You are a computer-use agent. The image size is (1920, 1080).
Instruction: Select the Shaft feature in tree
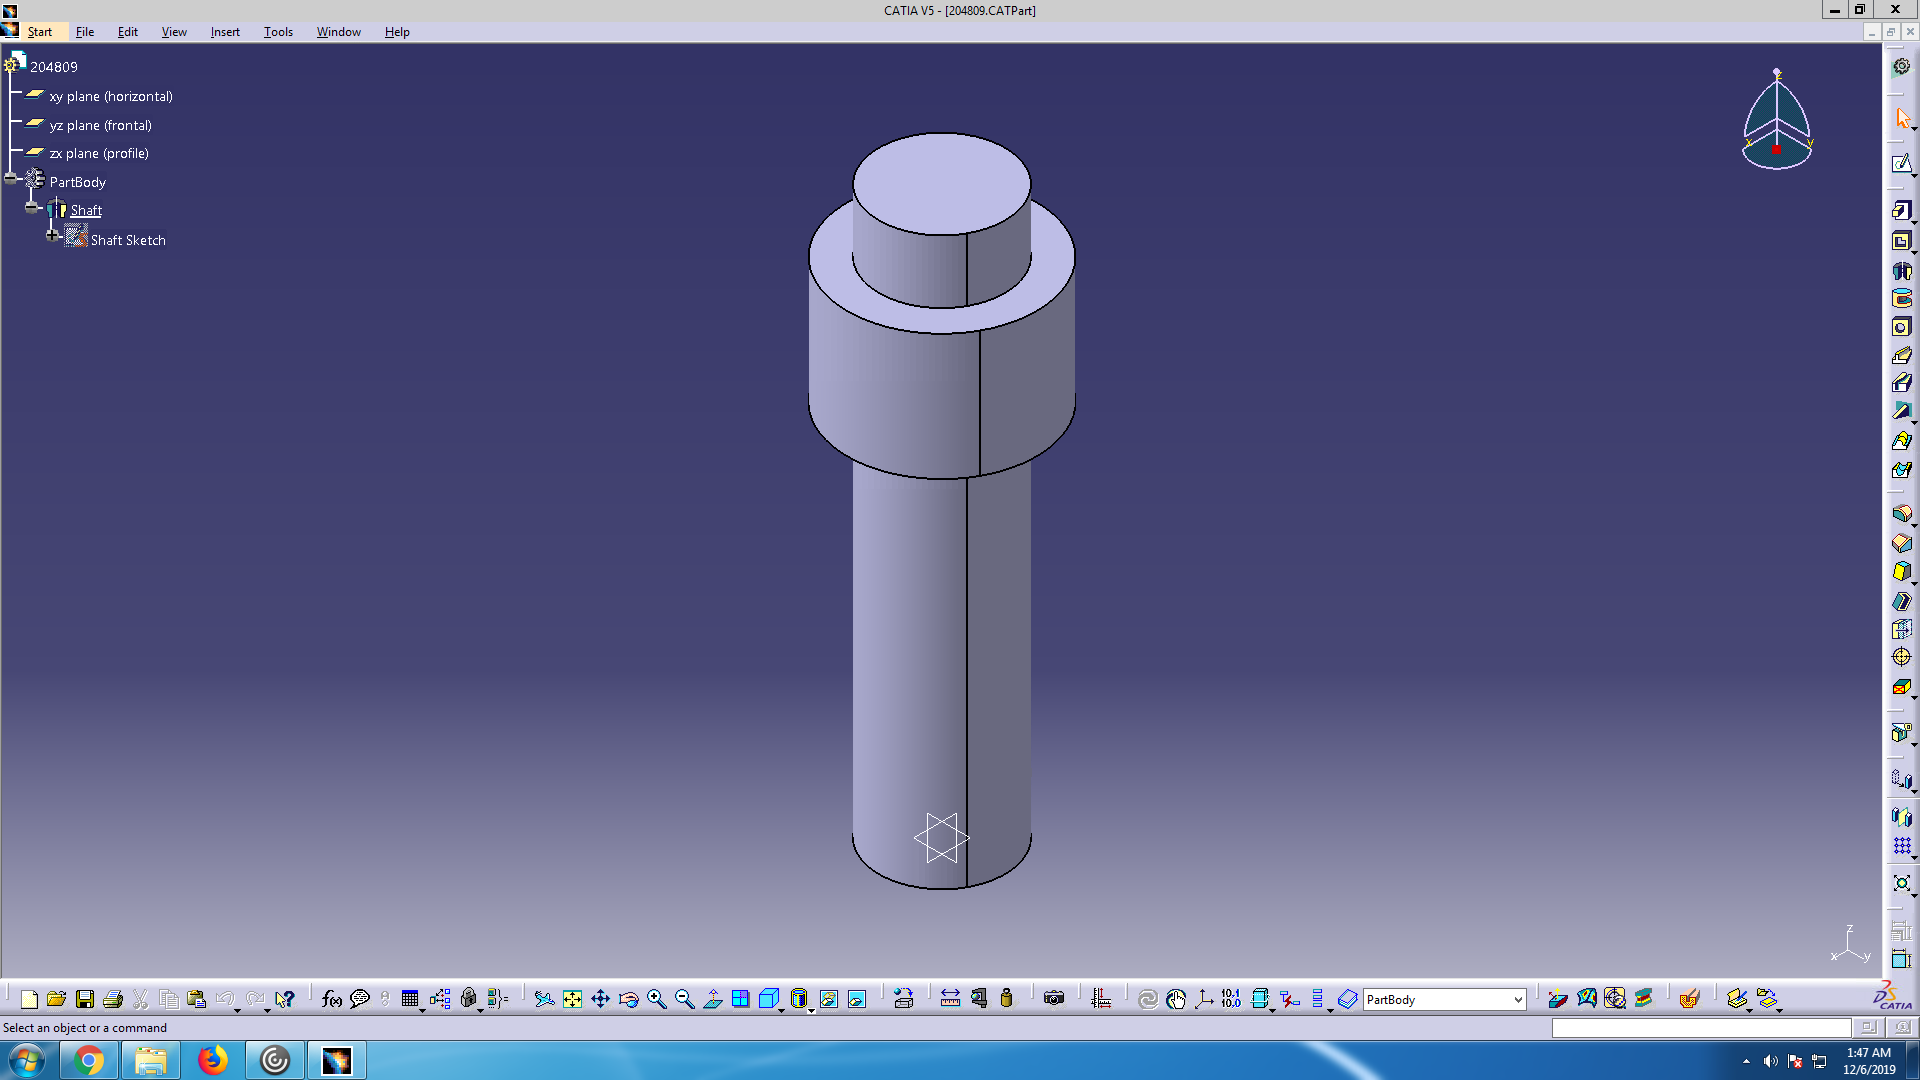[x=86, y=211]
